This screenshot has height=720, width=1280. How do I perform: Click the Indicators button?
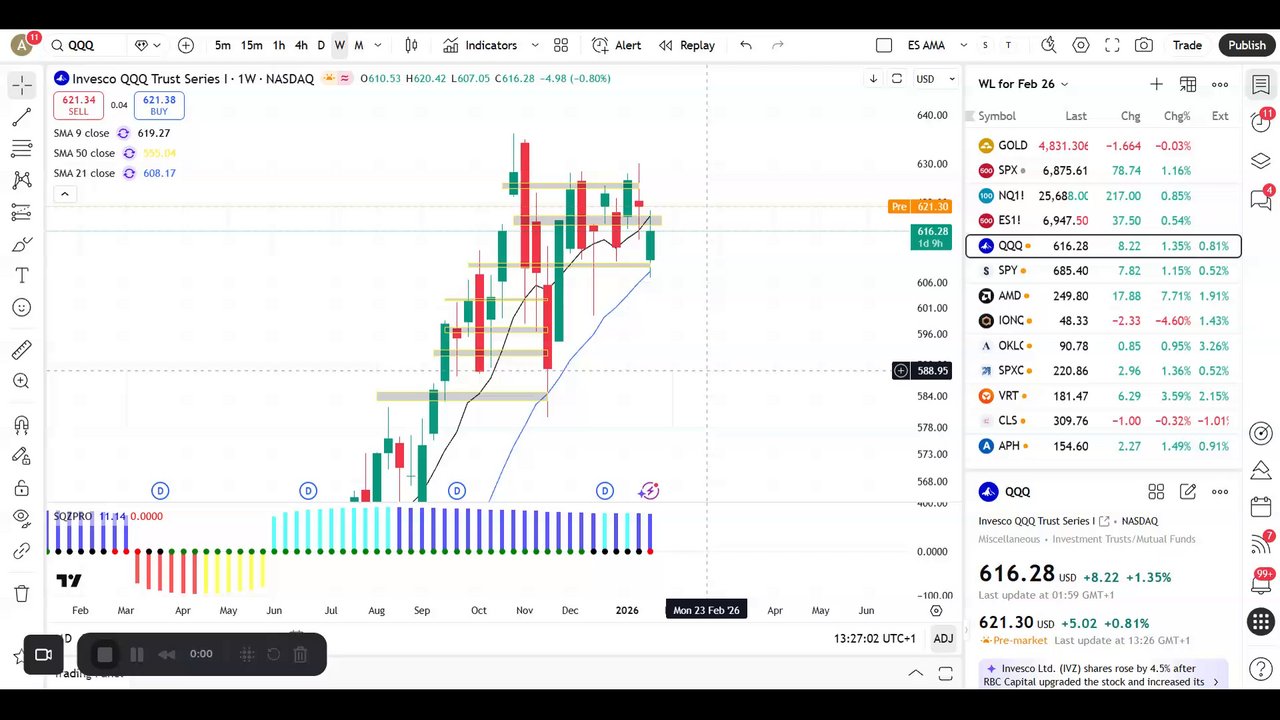pos(480,45)
